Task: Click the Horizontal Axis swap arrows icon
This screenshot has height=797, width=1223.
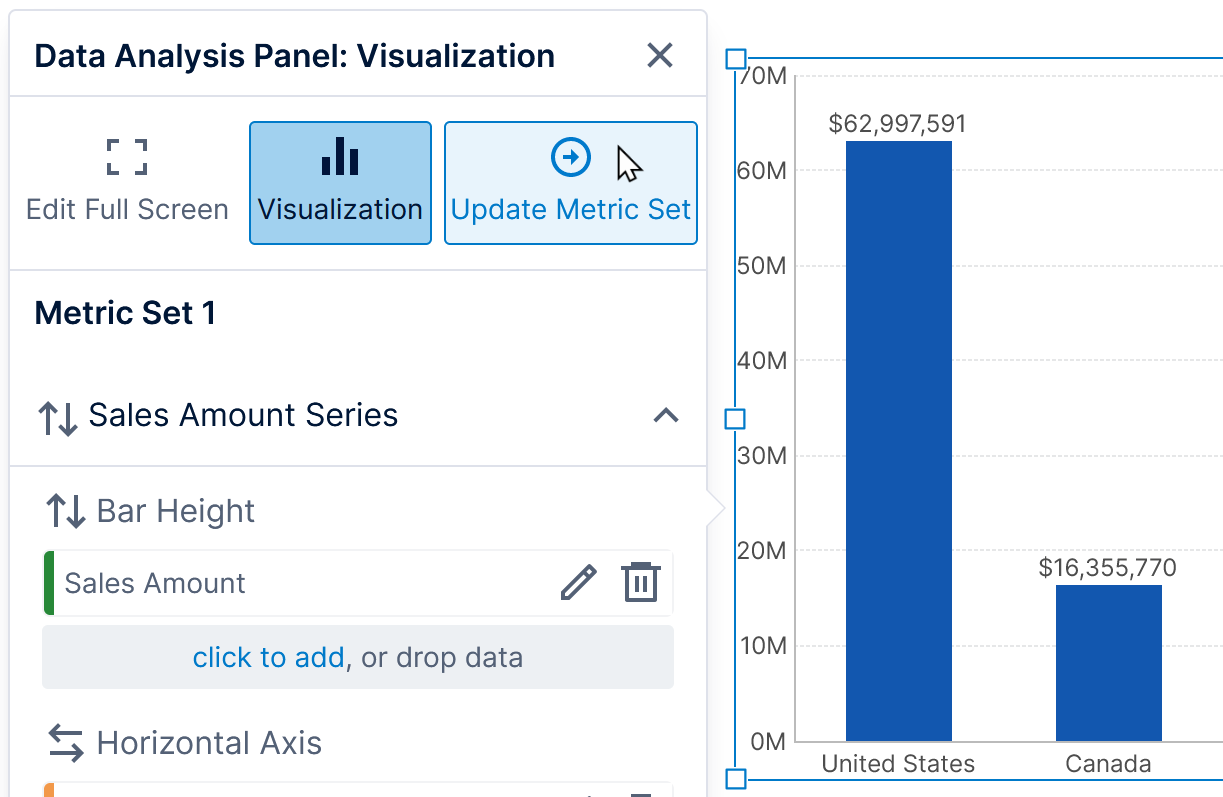Action: (x=66, y=743)
